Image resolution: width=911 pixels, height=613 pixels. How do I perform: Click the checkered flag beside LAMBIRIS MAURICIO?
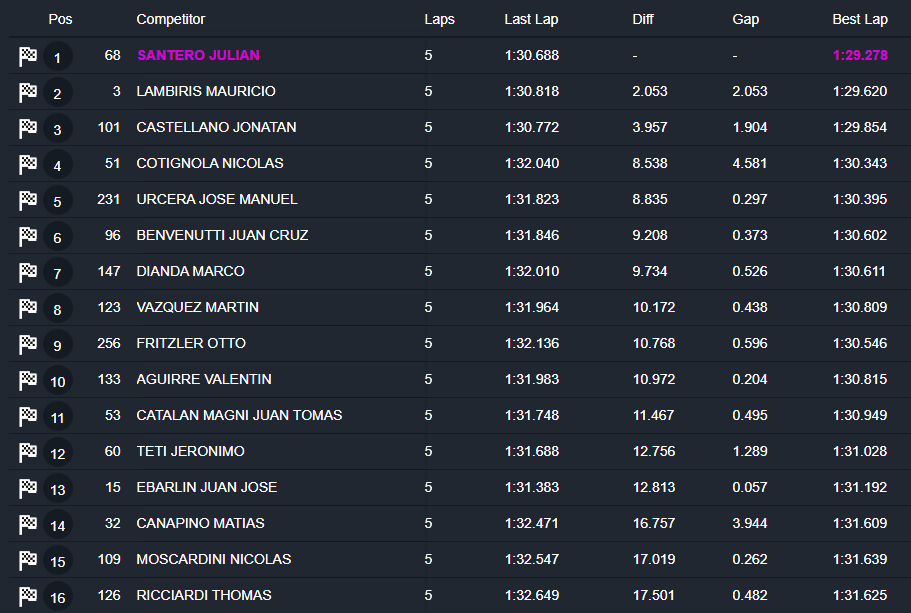point(28,92)
